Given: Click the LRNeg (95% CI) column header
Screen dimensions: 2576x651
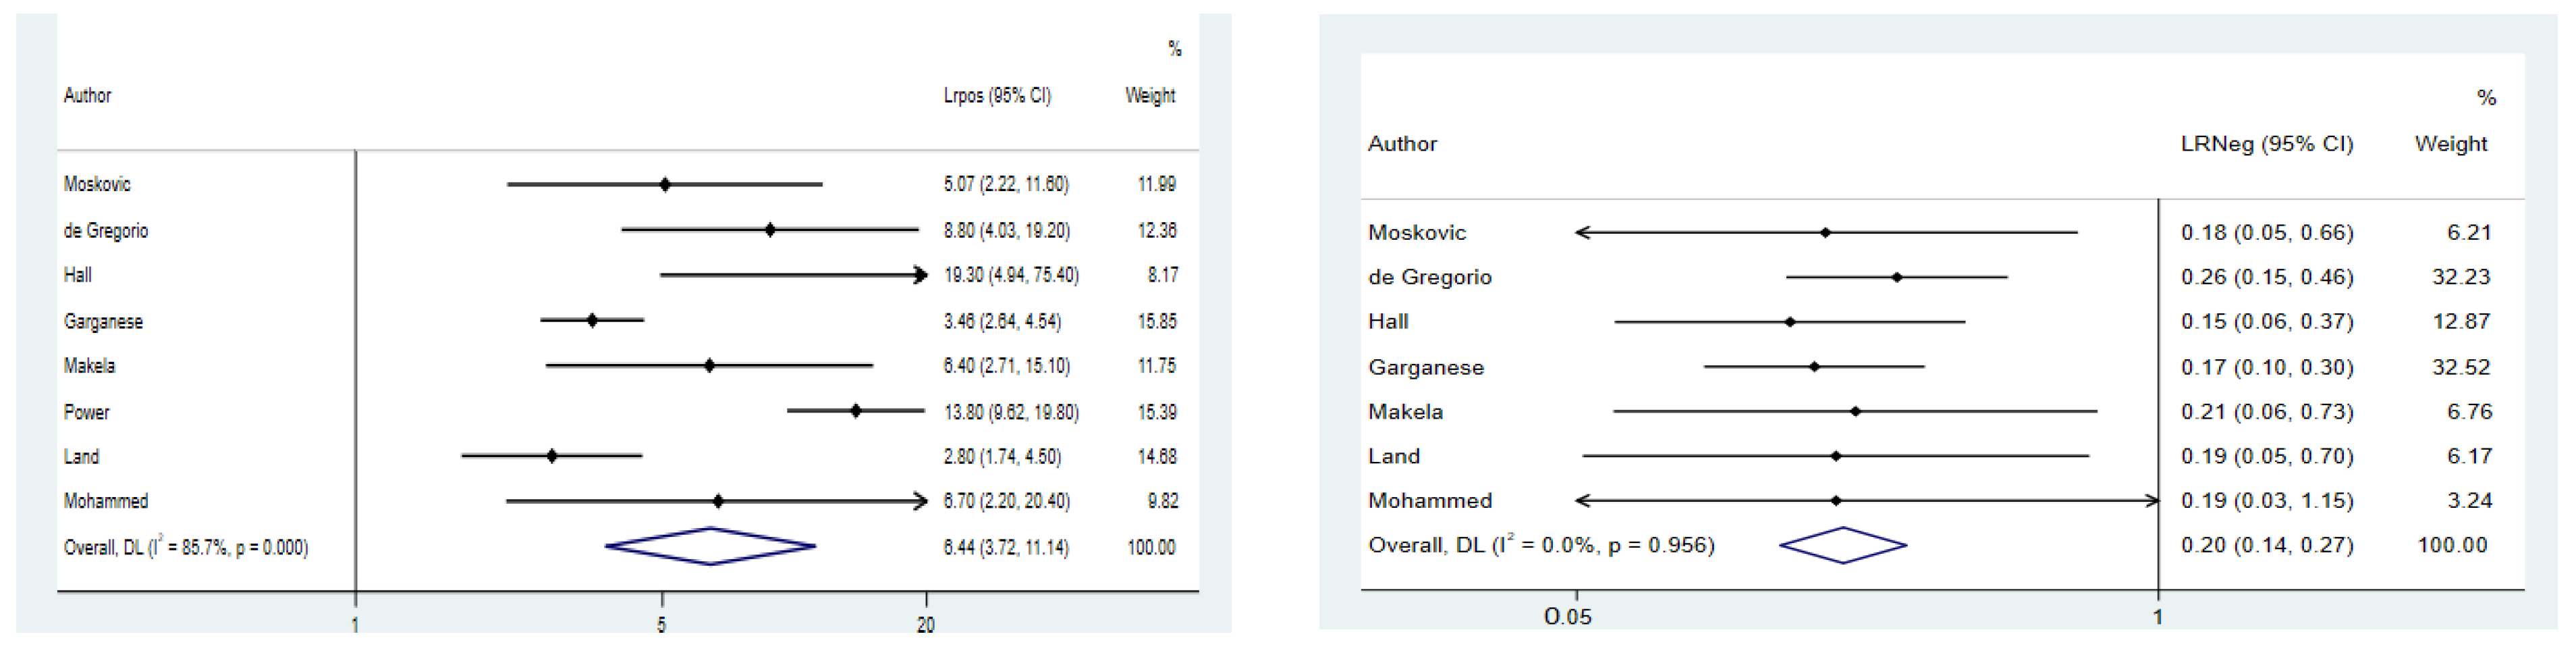Looking at the screenshot, I should coord(2267,144).
